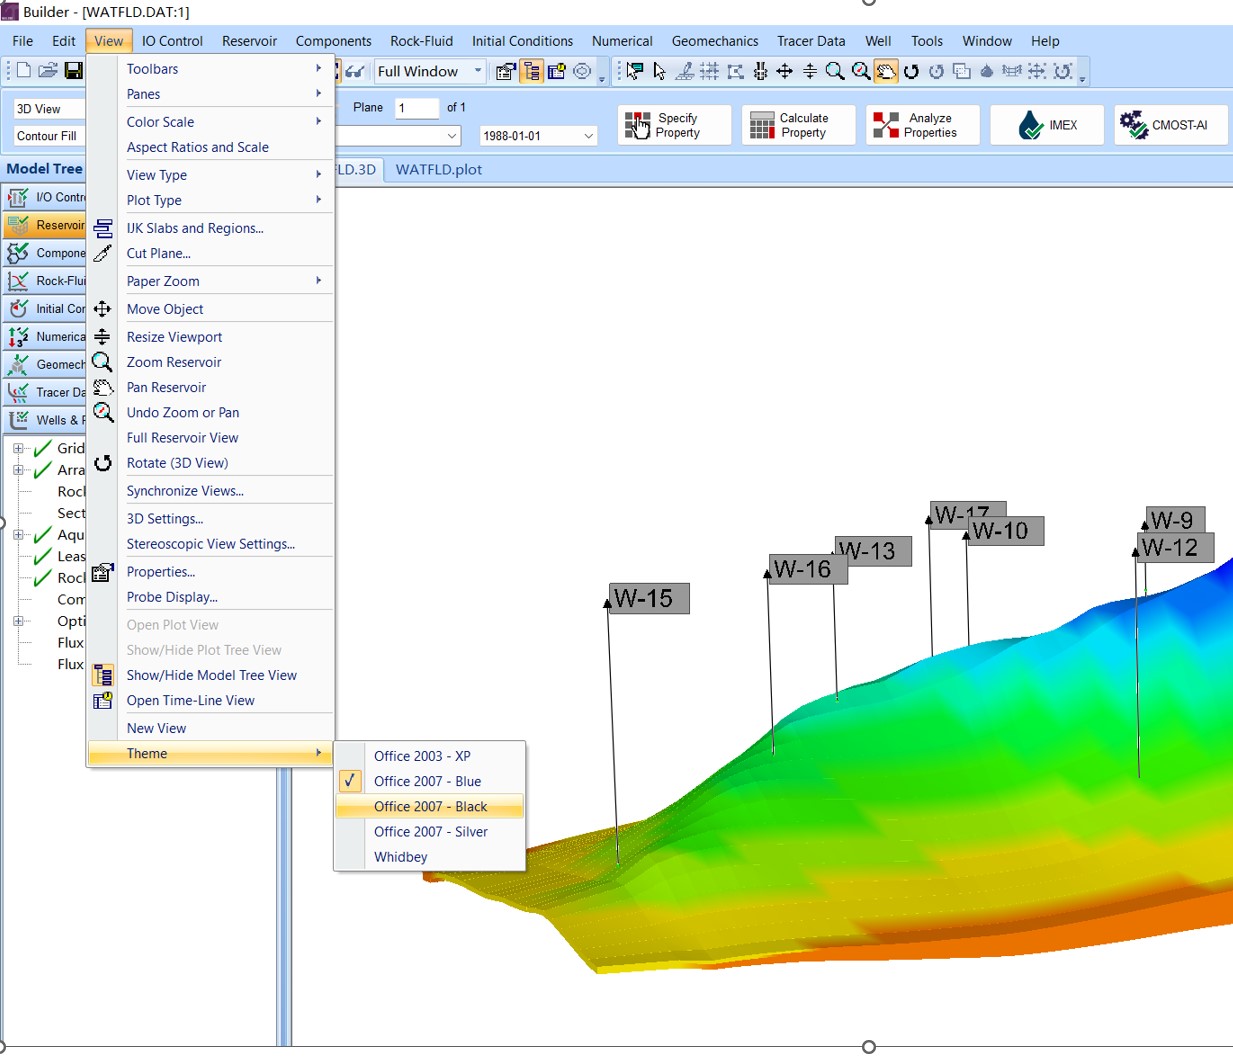Click the Rotate 3D View toolbar icon
The height and width of the screenshot is (1057, 1233).
click(x=911, y=71)
